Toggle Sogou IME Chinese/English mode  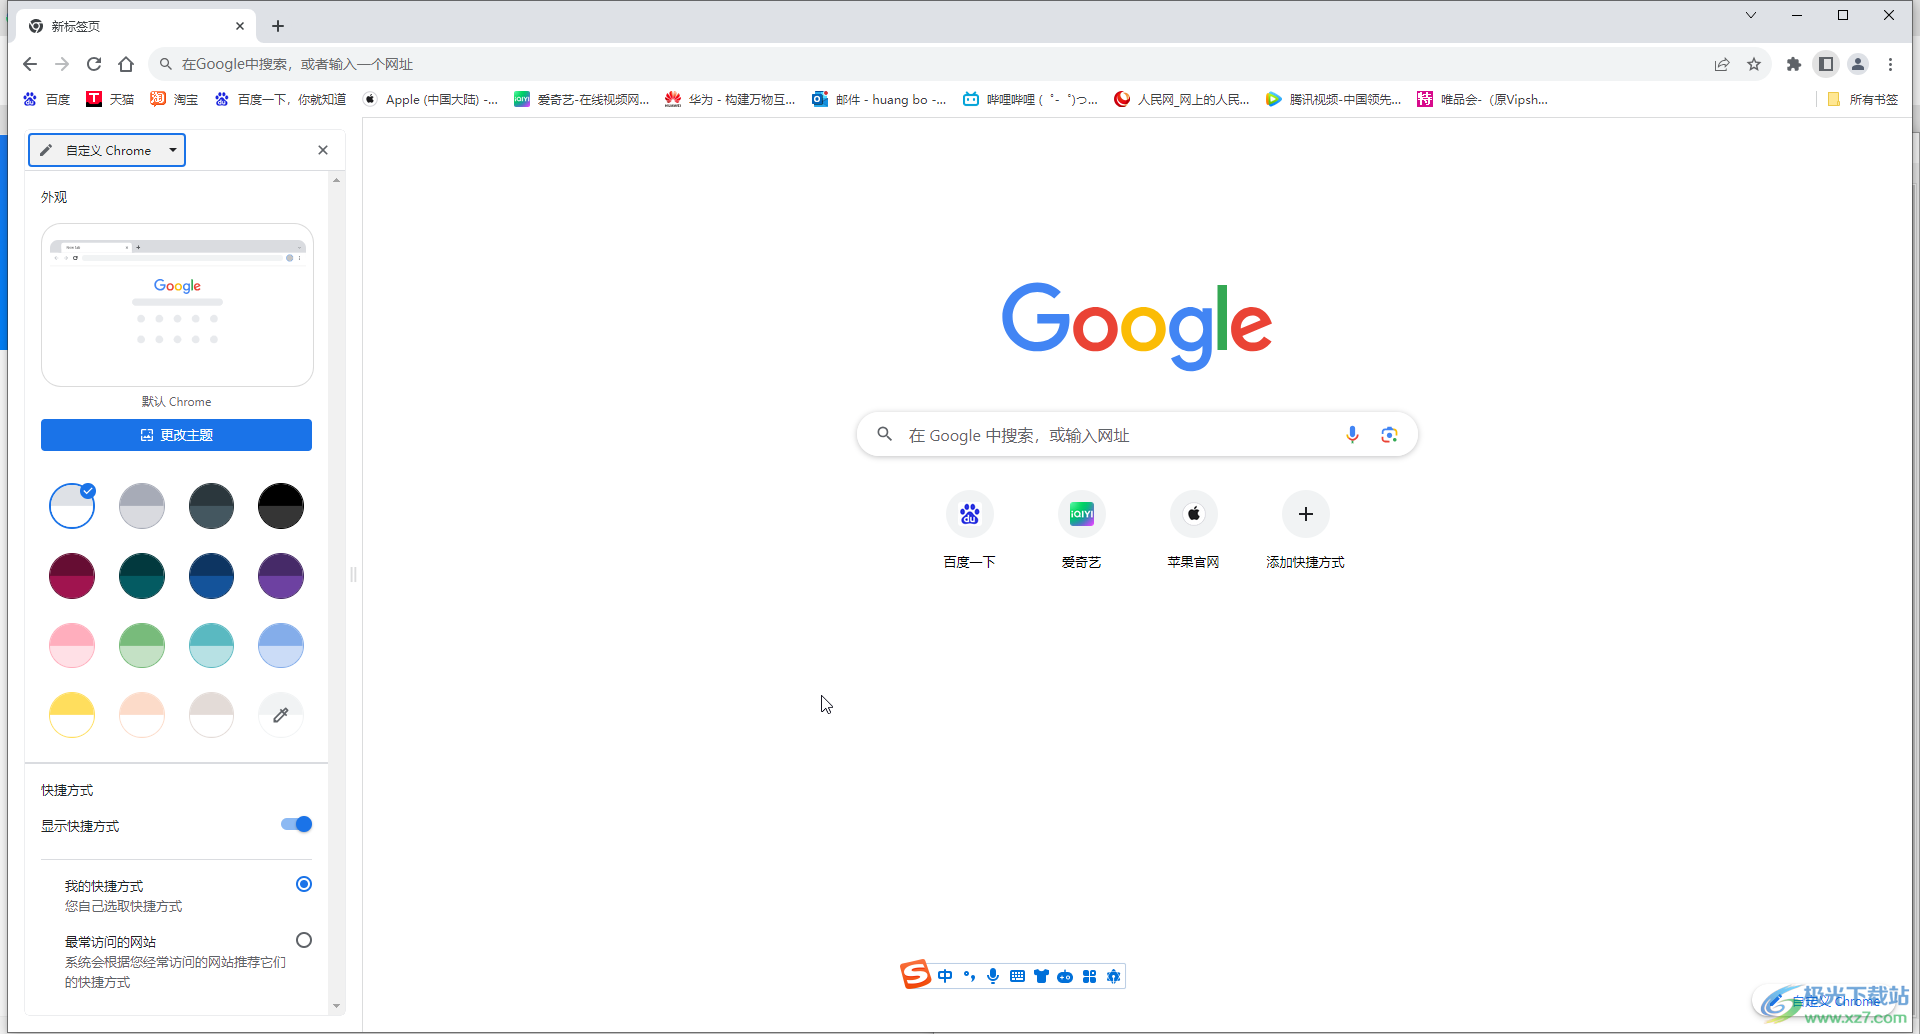(945, 976)
